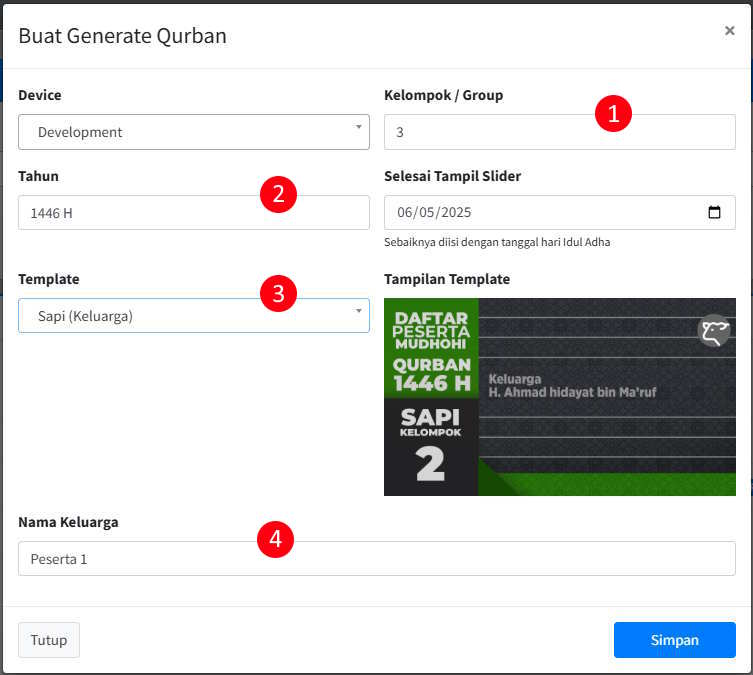Open the calendar date picker icon
Viewport: 753px width, 675px height.
714,212
